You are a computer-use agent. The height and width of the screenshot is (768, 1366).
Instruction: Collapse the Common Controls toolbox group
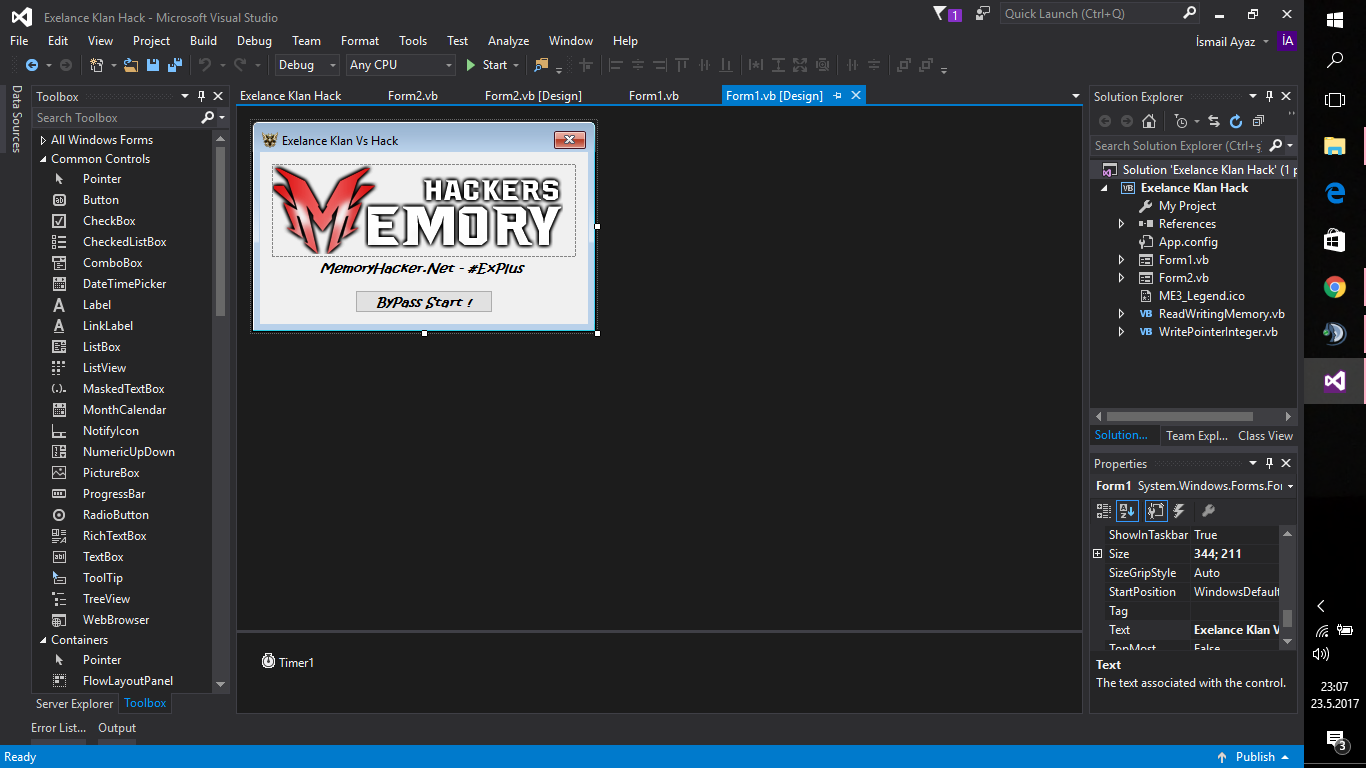43,159
